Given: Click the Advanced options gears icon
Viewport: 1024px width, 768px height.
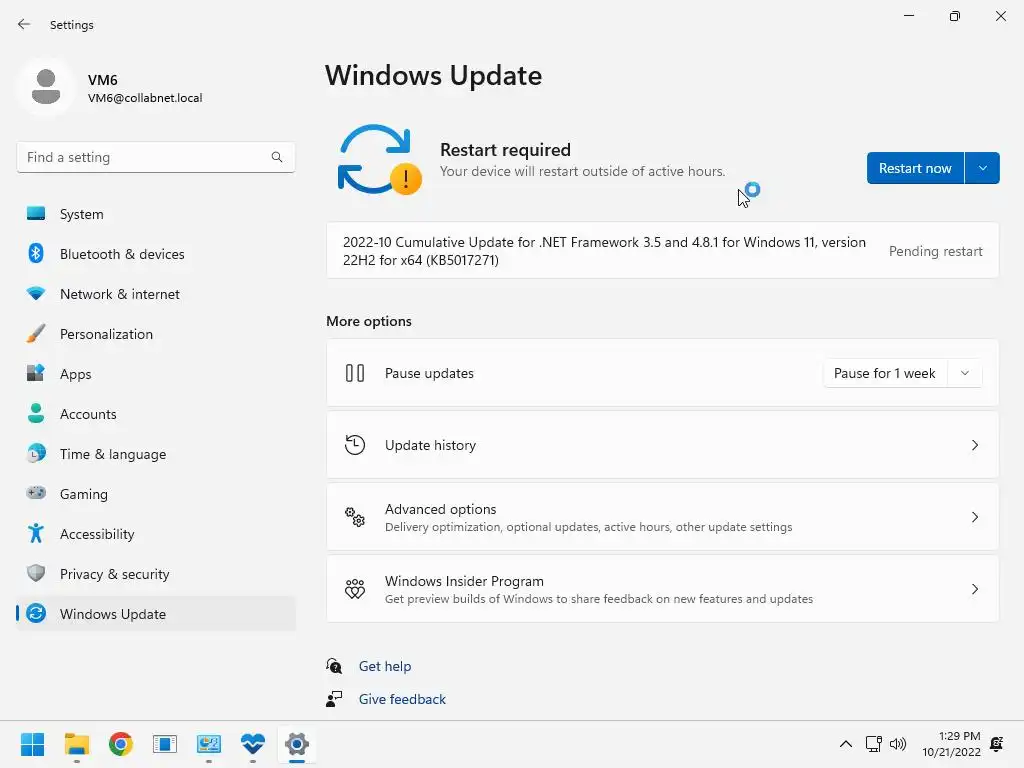Looking at the screenshot, I should (x=355, y=517).
